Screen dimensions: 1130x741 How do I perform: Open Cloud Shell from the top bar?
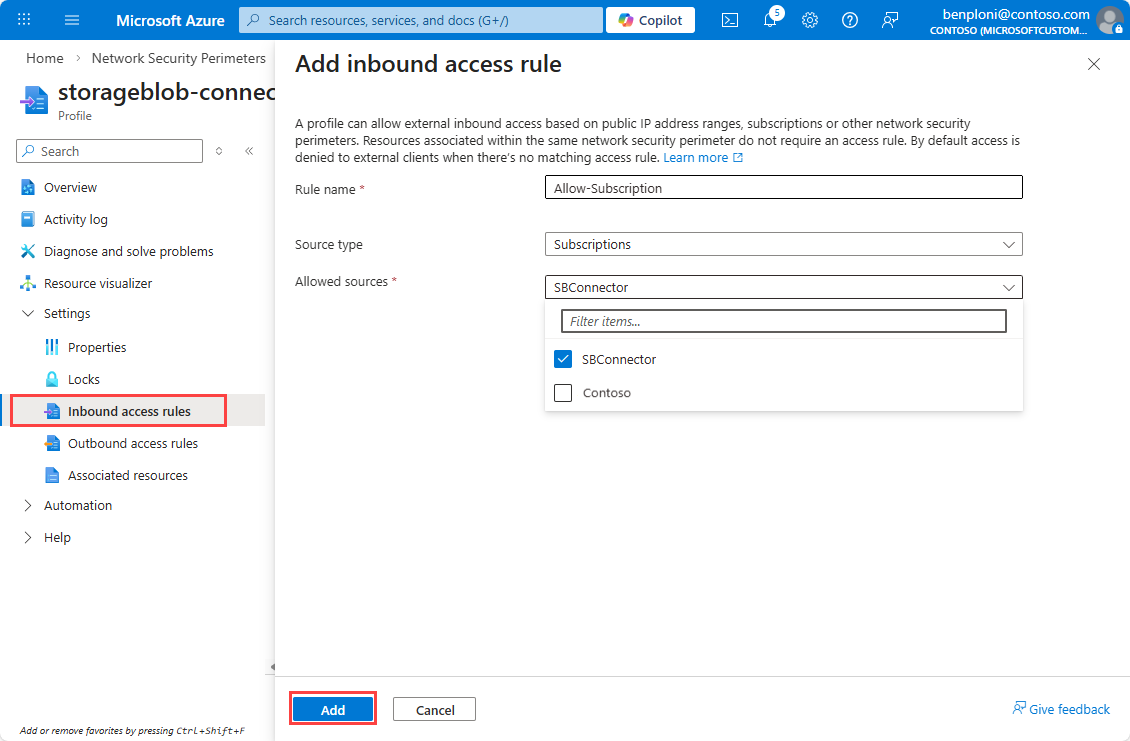(x=730, y=20)
